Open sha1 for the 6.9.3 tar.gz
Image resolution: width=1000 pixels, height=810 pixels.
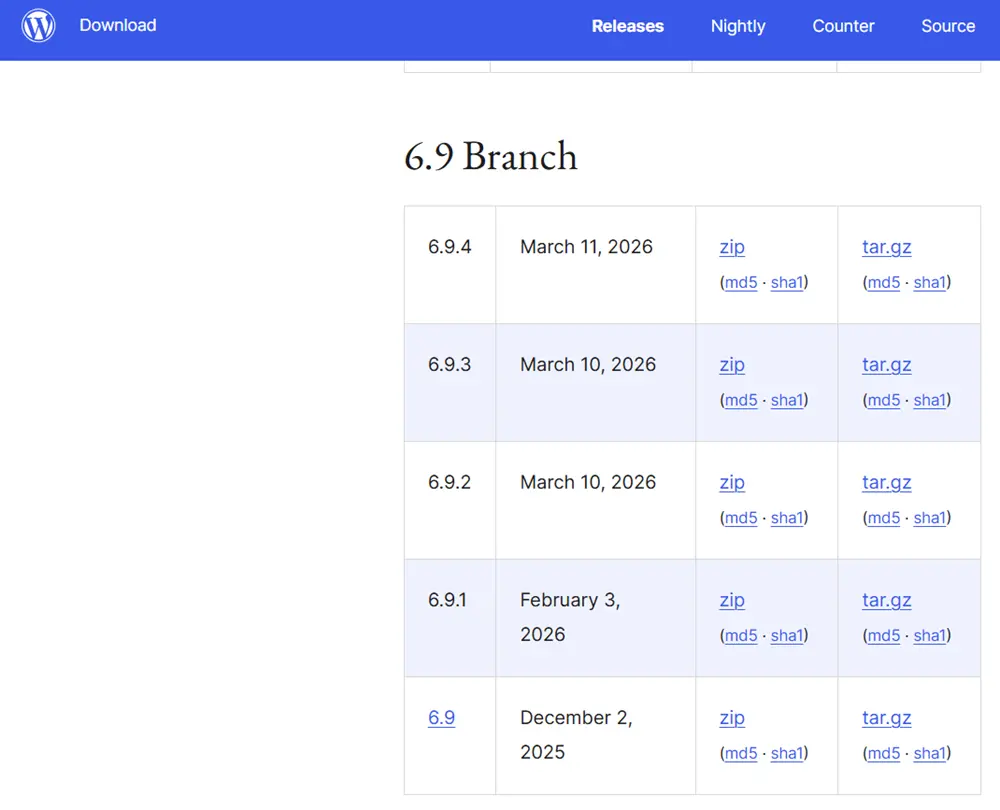[x=930, y=401]
